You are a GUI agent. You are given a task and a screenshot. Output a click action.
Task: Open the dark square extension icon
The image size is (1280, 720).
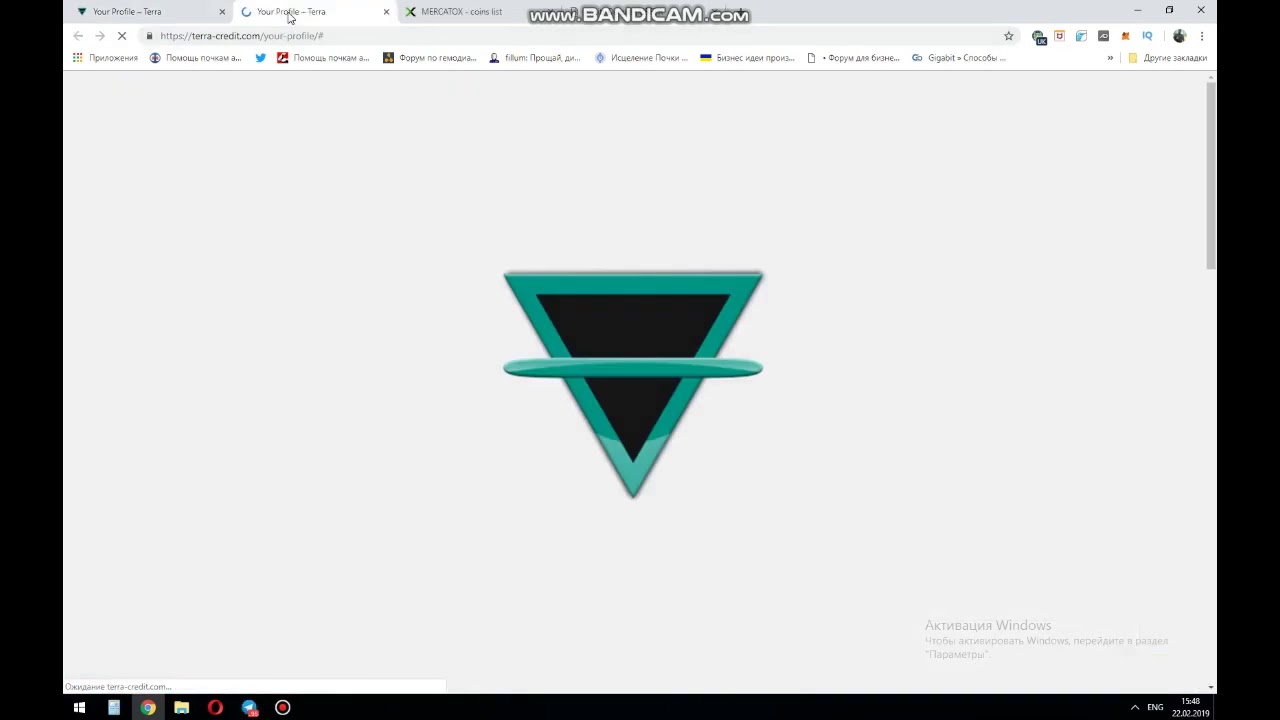tap(1103, 36)
